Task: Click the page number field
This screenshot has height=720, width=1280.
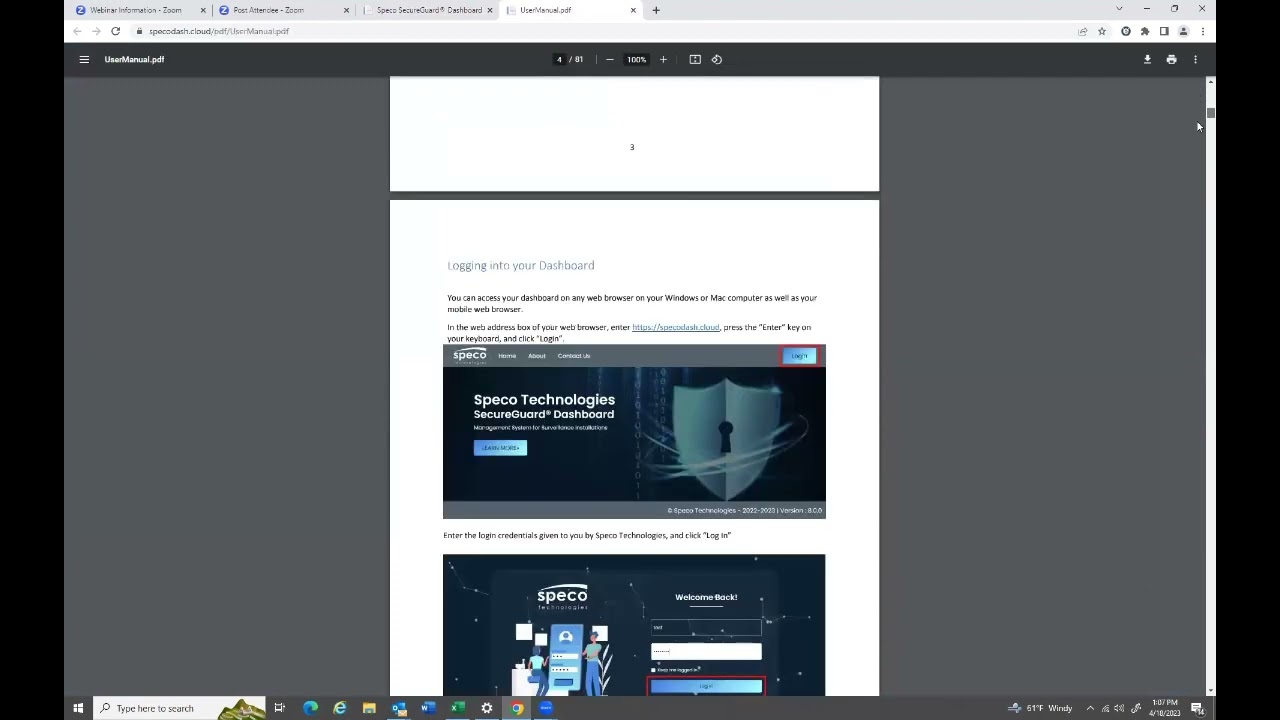Action: coord(559,59)
